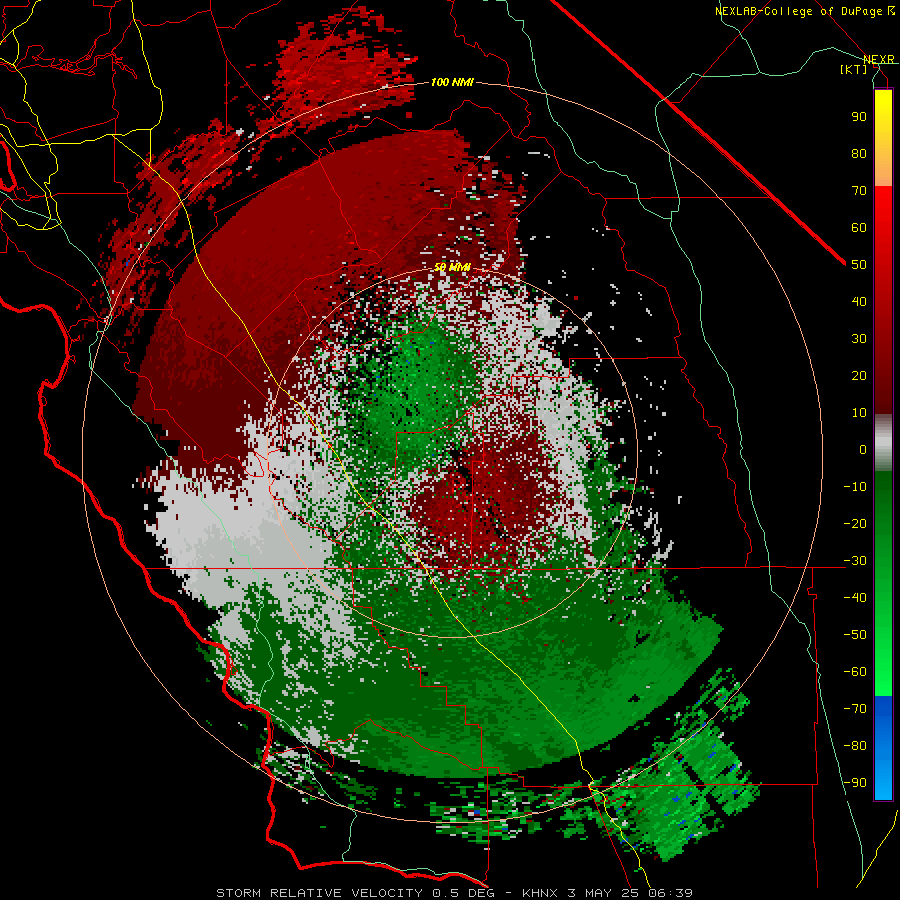Select the 50 NMI range ring label

452,267
